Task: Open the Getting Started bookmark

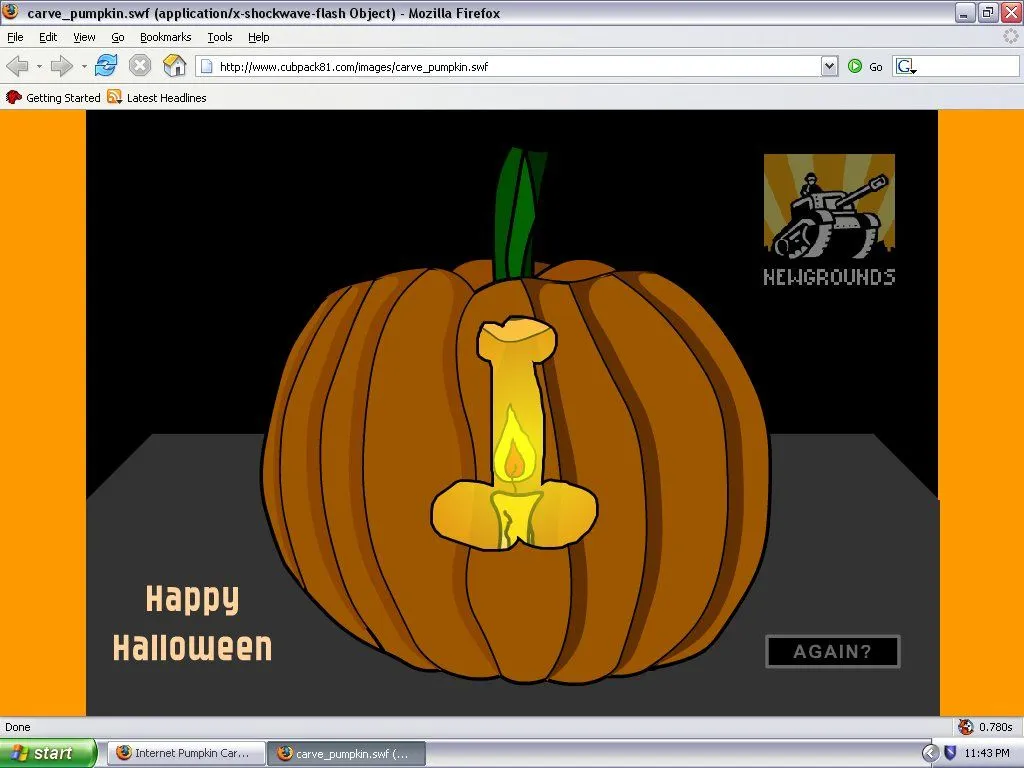Action: (x=54, y=98)
